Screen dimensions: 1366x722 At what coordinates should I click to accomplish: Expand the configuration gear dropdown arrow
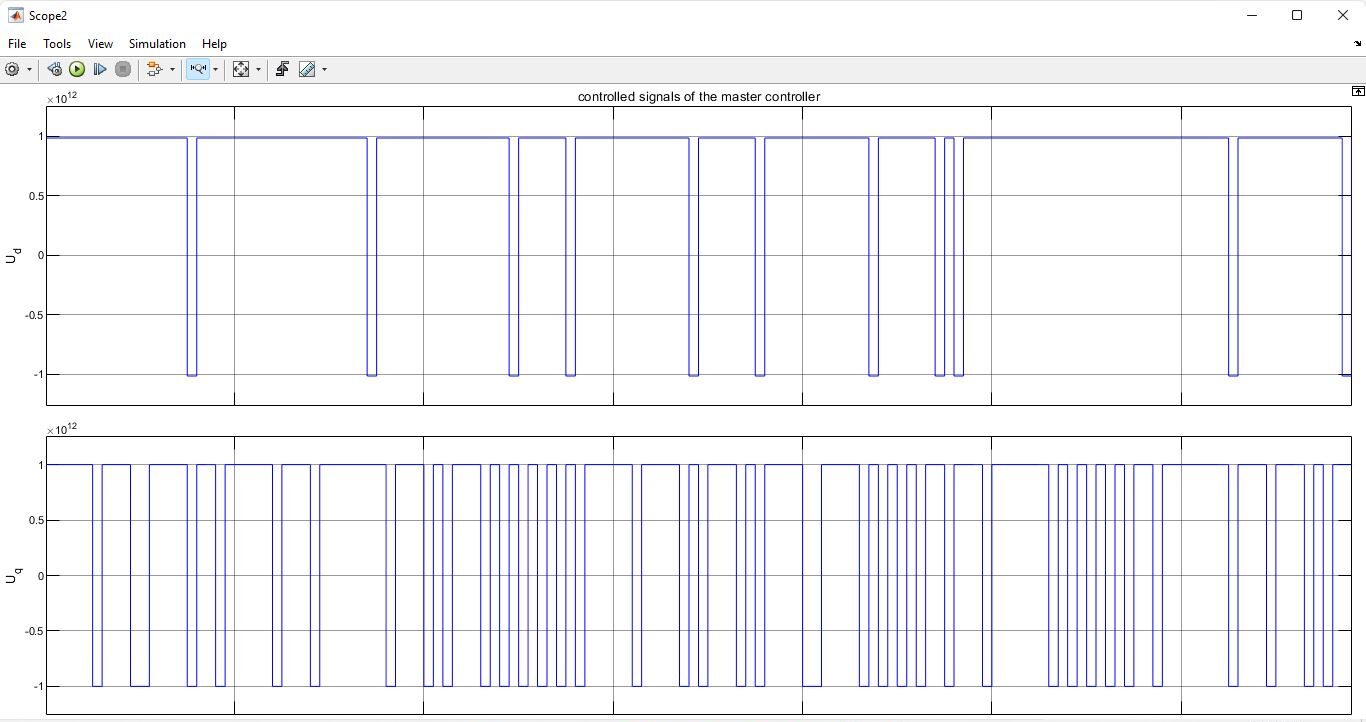(x=29, y=69)
